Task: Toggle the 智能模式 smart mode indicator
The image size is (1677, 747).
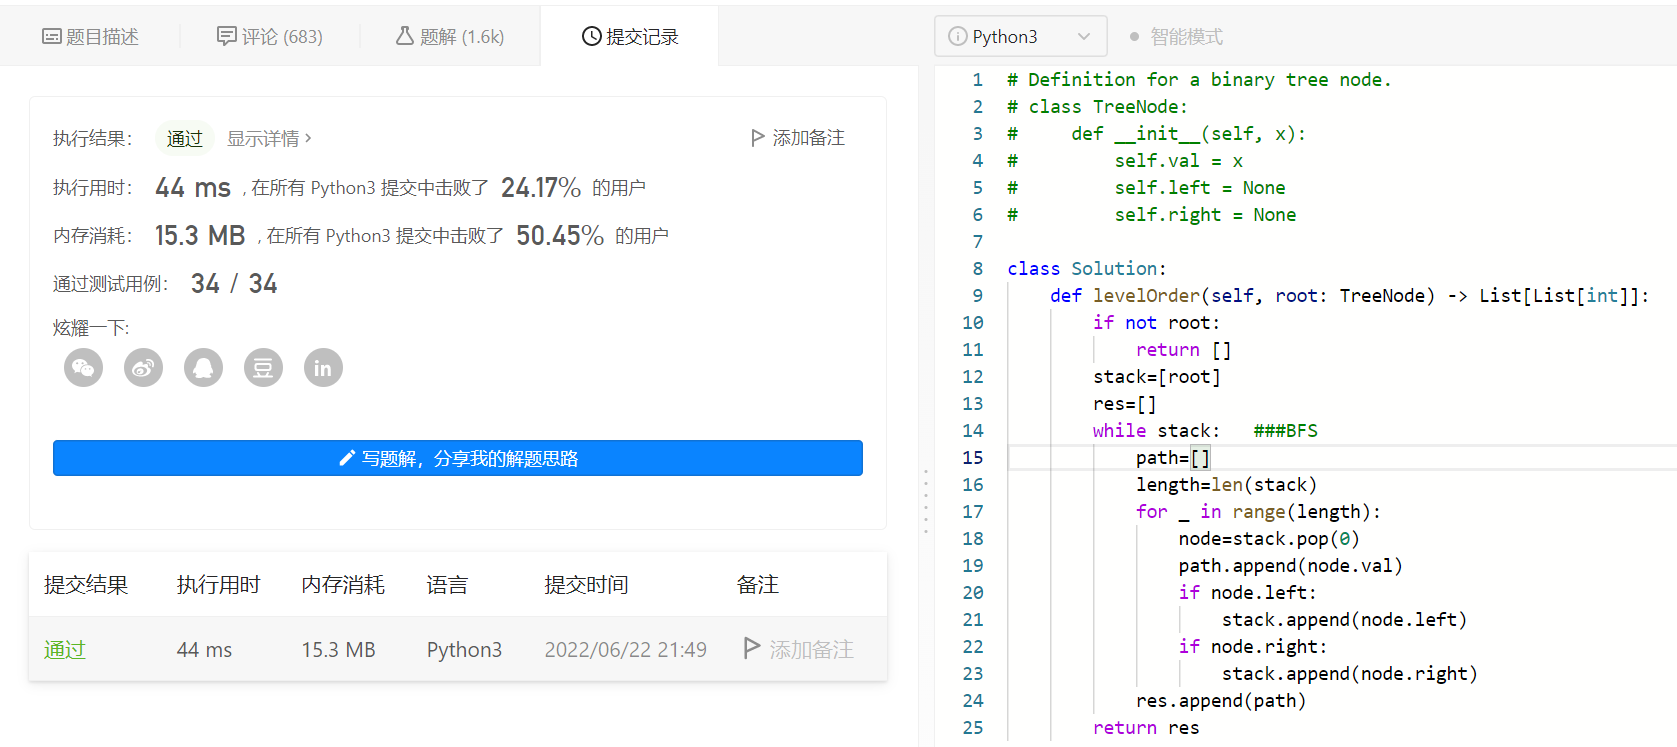Action: pos(1176,37)
